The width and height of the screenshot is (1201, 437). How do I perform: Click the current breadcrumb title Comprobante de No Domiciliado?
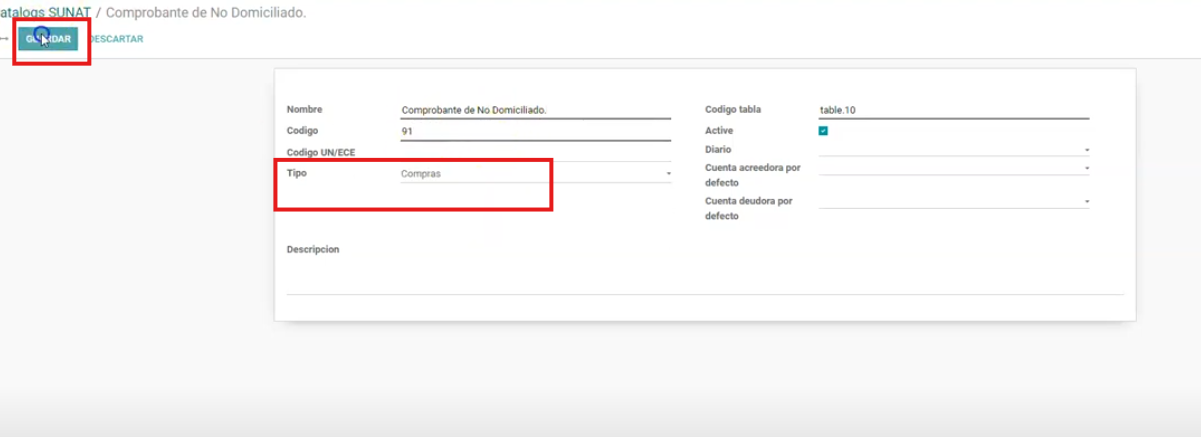pyautogui.click(x=205, y=13)
